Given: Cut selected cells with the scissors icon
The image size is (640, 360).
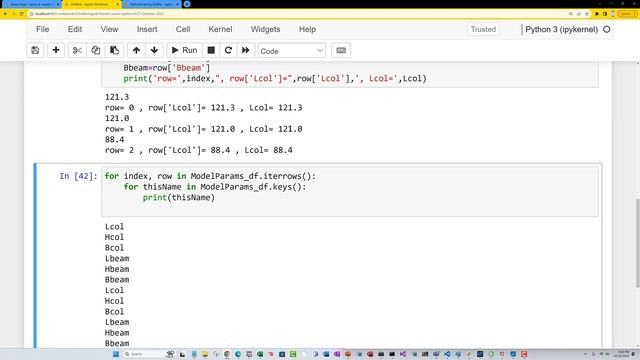Looking at the screenshot, I should 77,50.
